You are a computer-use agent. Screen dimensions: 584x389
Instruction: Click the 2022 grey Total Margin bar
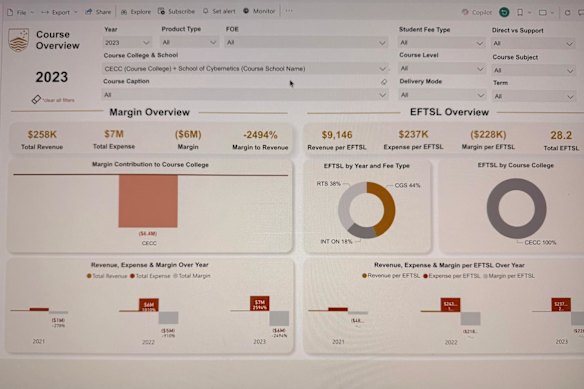coord(168,317)
